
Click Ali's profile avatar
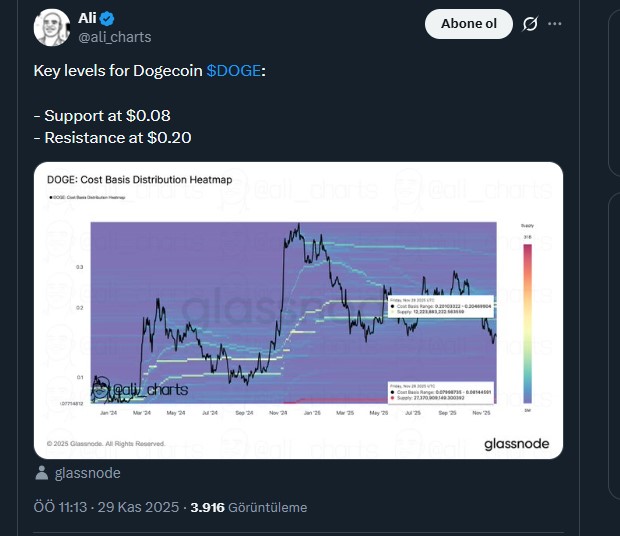51,27
